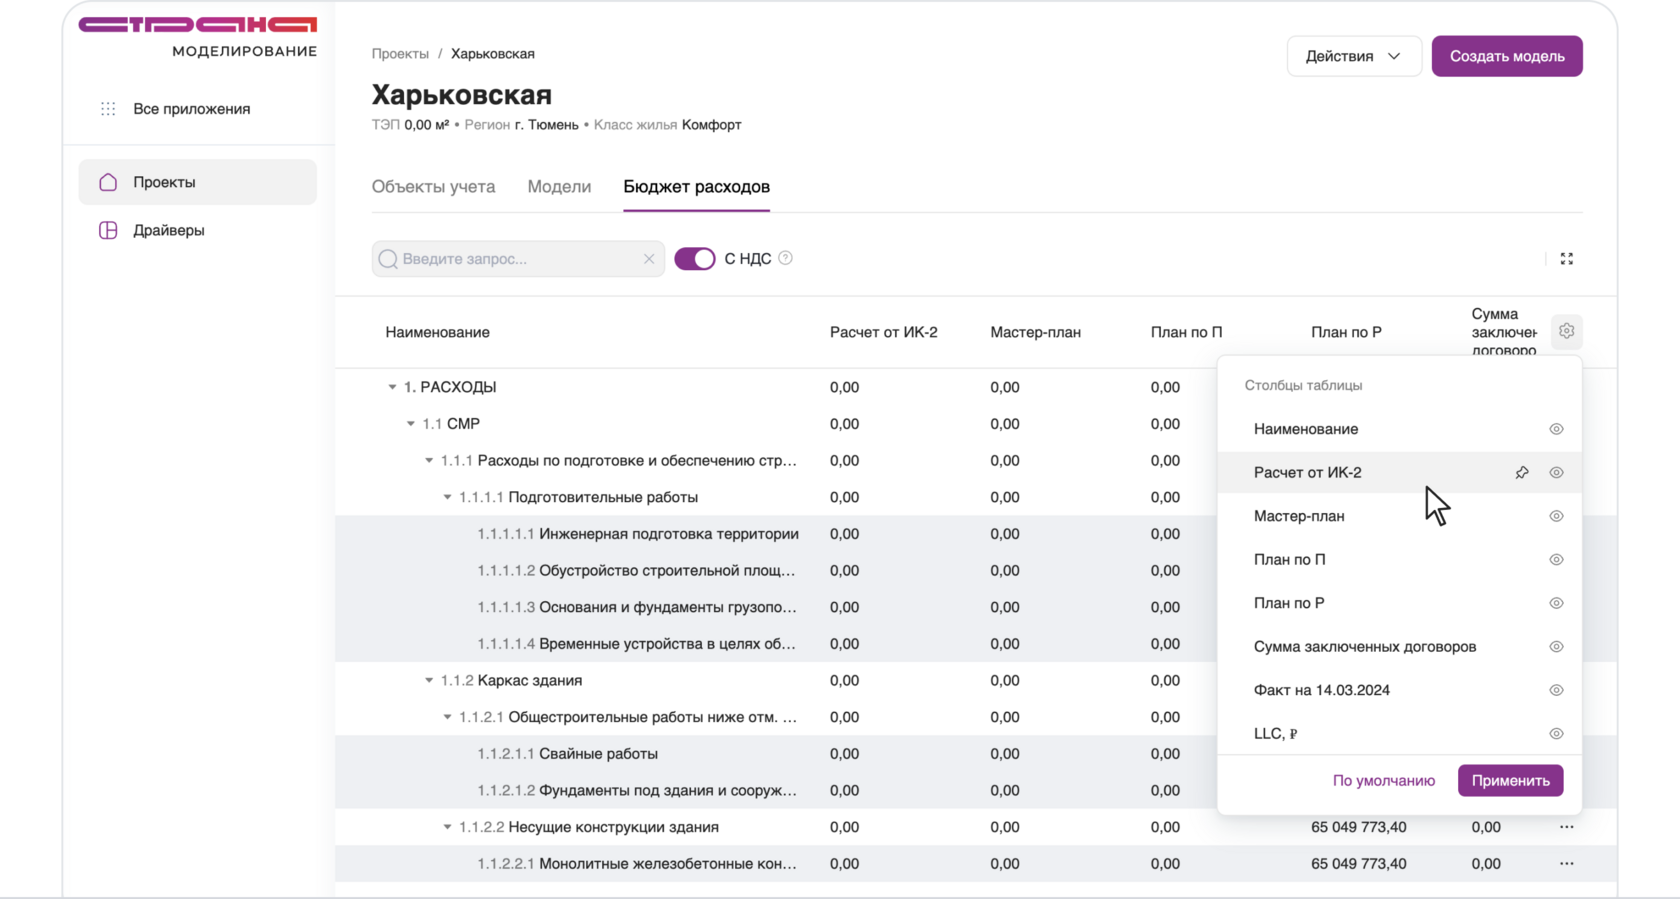The image size is (1680, 899).
Task: Clear the search field with X icon
Action: [649, 259]
